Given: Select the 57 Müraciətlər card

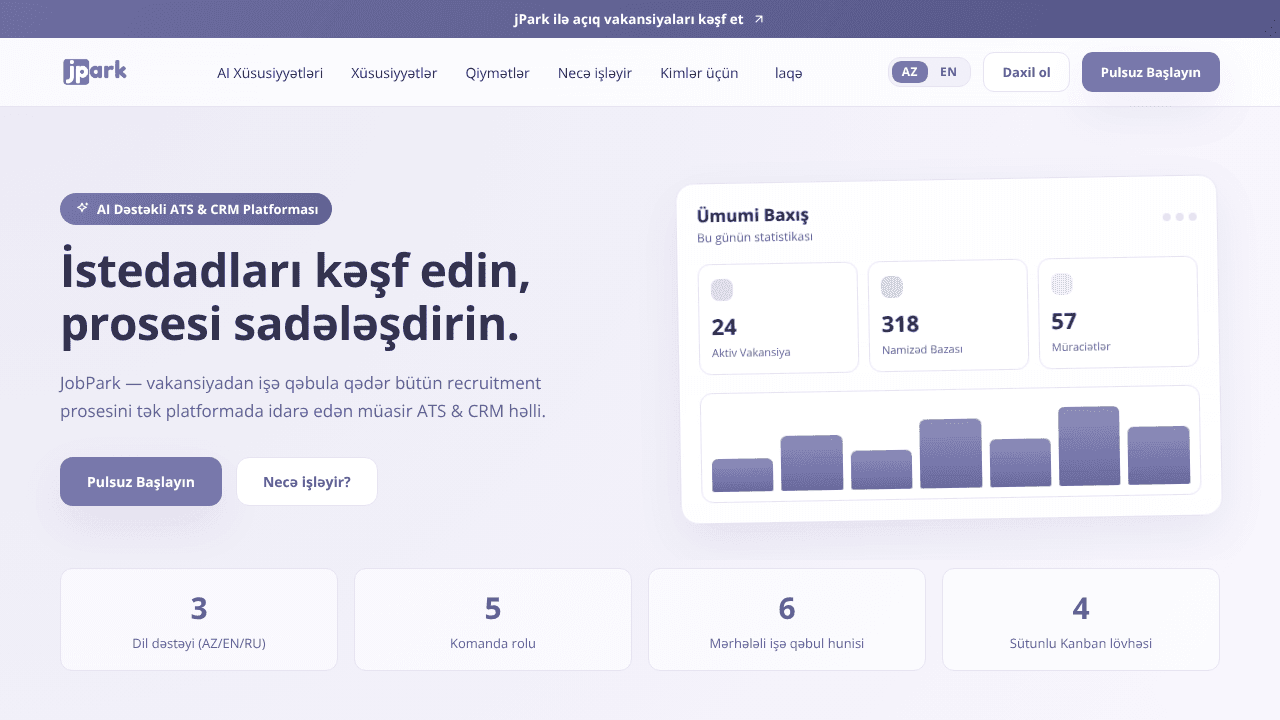Looking at the screenshot, I should tap(1118, 312).
